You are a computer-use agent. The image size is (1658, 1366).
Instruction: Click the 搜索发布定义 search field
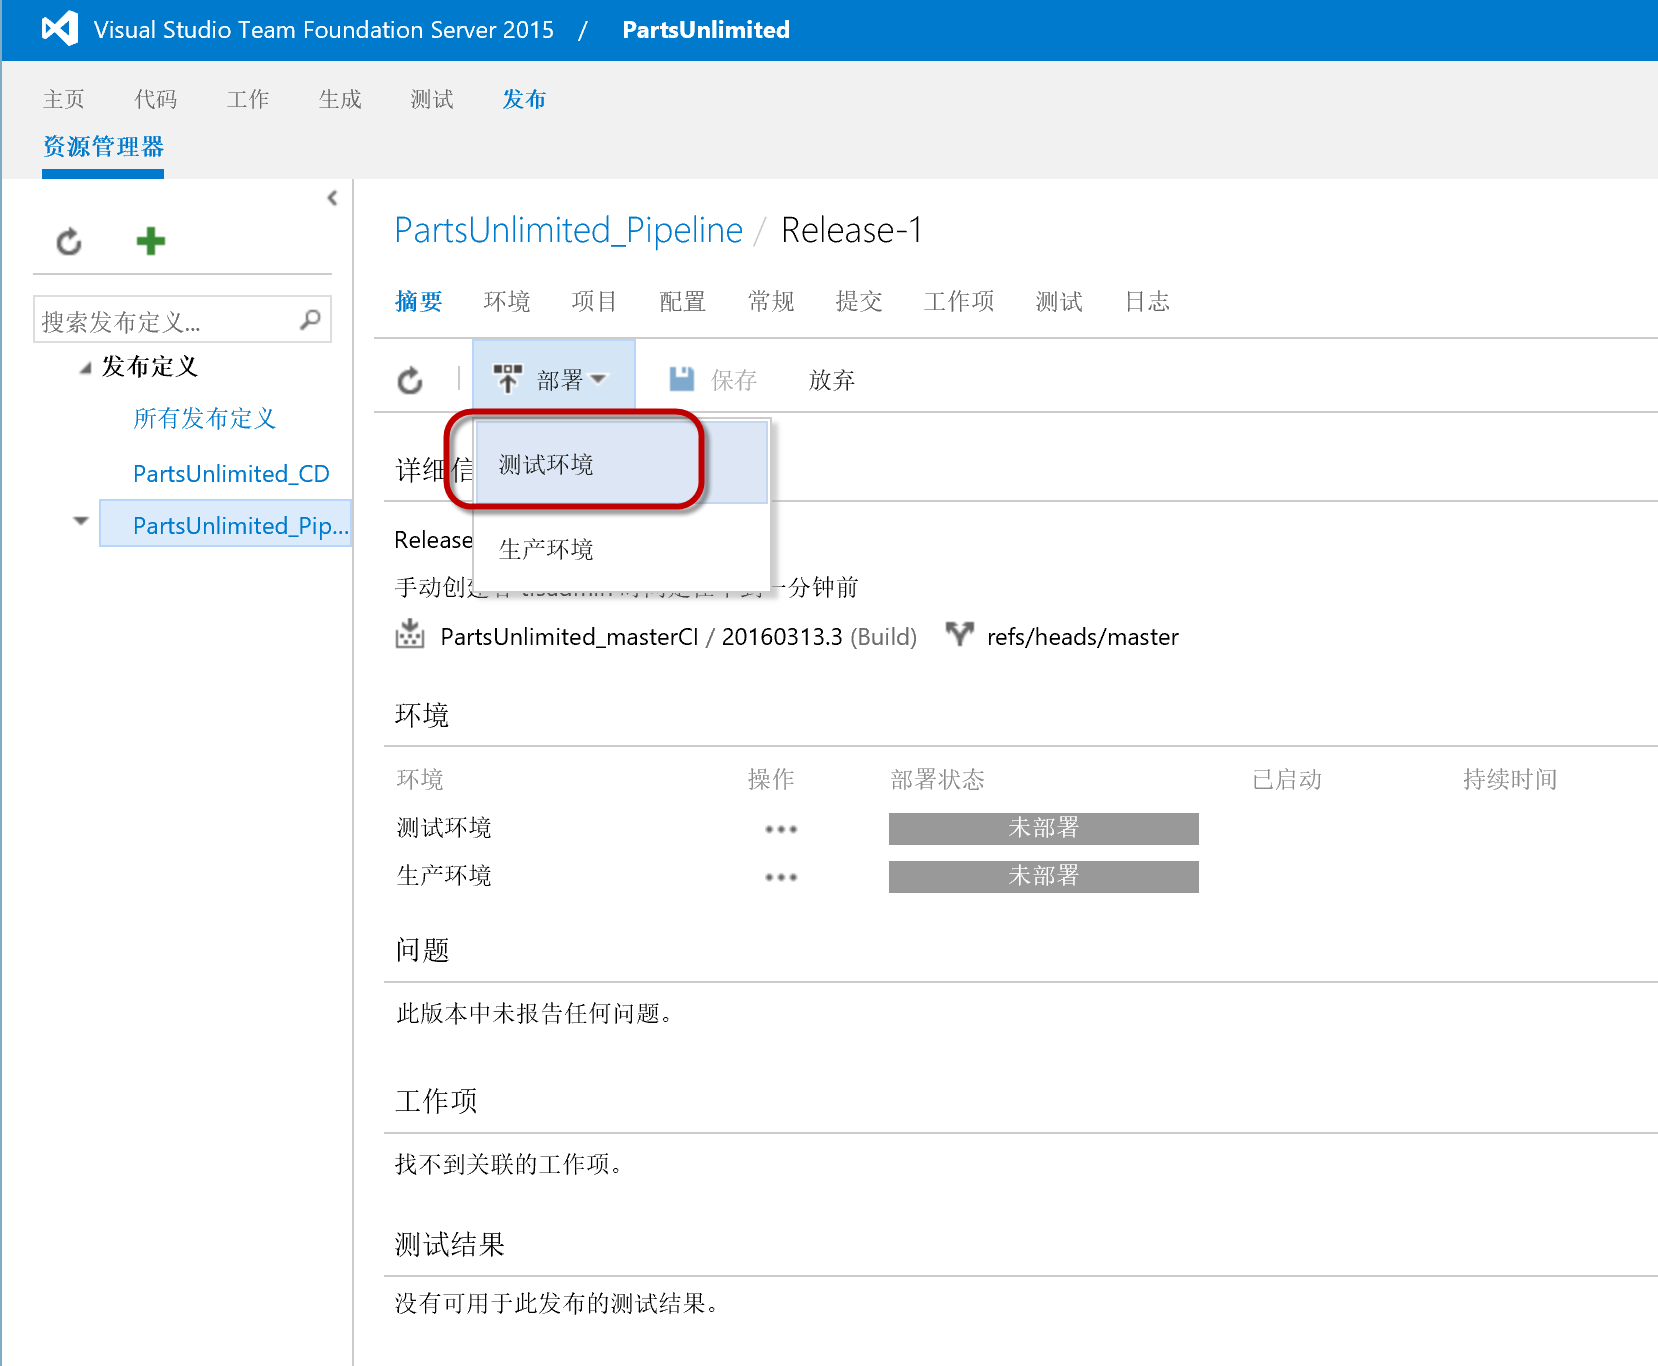click(x=182, y=320)
